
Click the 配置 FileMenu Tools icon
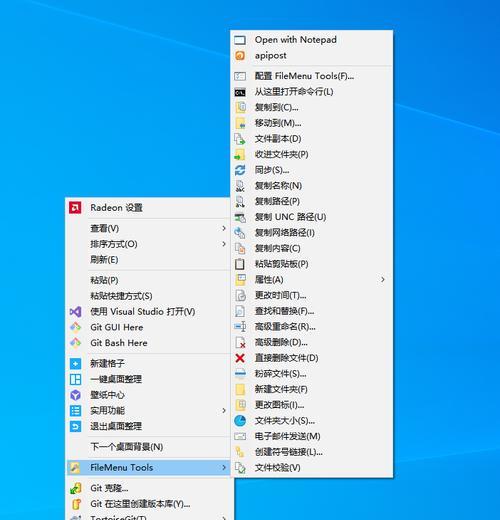240,76
